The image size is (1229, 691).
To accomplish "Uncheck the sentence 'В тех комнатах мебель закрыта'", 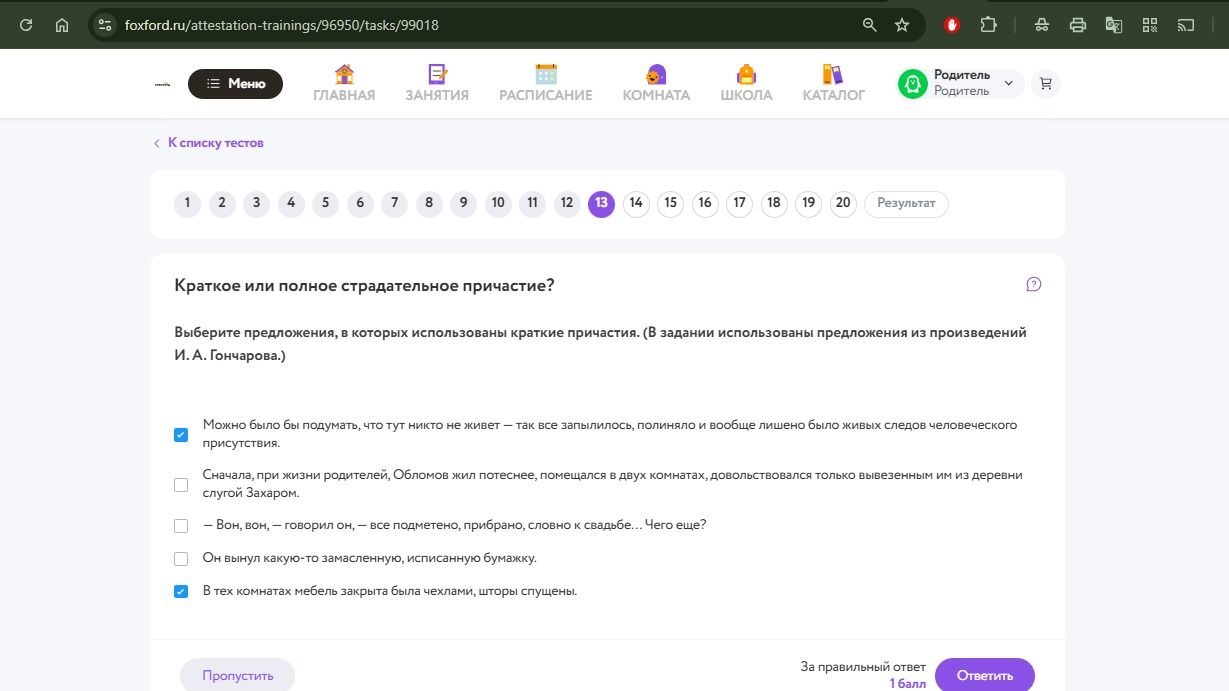I will [181, 592].
